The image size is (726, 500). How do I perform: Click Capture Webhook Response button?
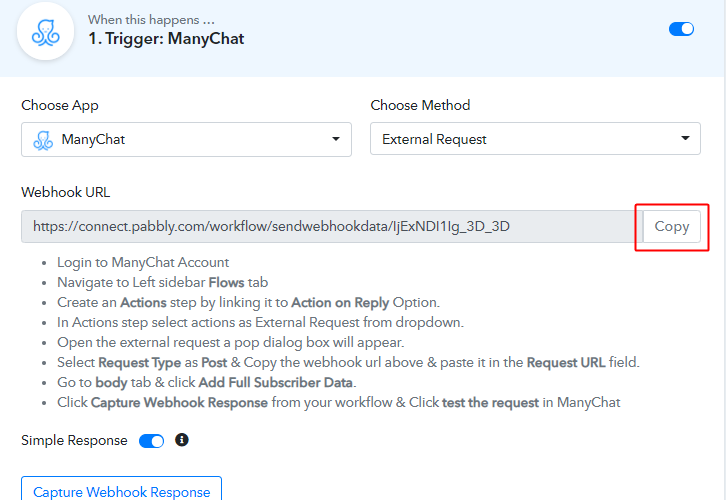coord(121,489)
